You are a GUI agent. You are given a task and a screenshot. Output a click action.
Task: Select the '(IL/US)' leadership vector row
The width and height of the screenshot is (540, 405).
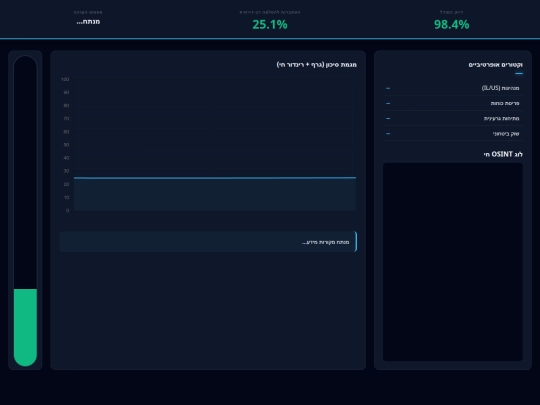click(x=453, y=88)
